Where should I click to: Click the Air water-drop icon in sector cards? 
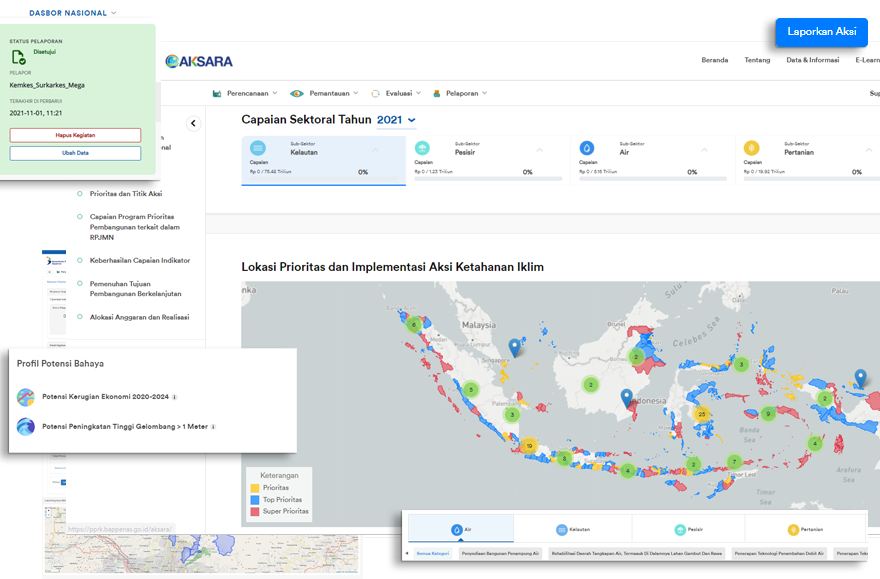pos(587,148)
